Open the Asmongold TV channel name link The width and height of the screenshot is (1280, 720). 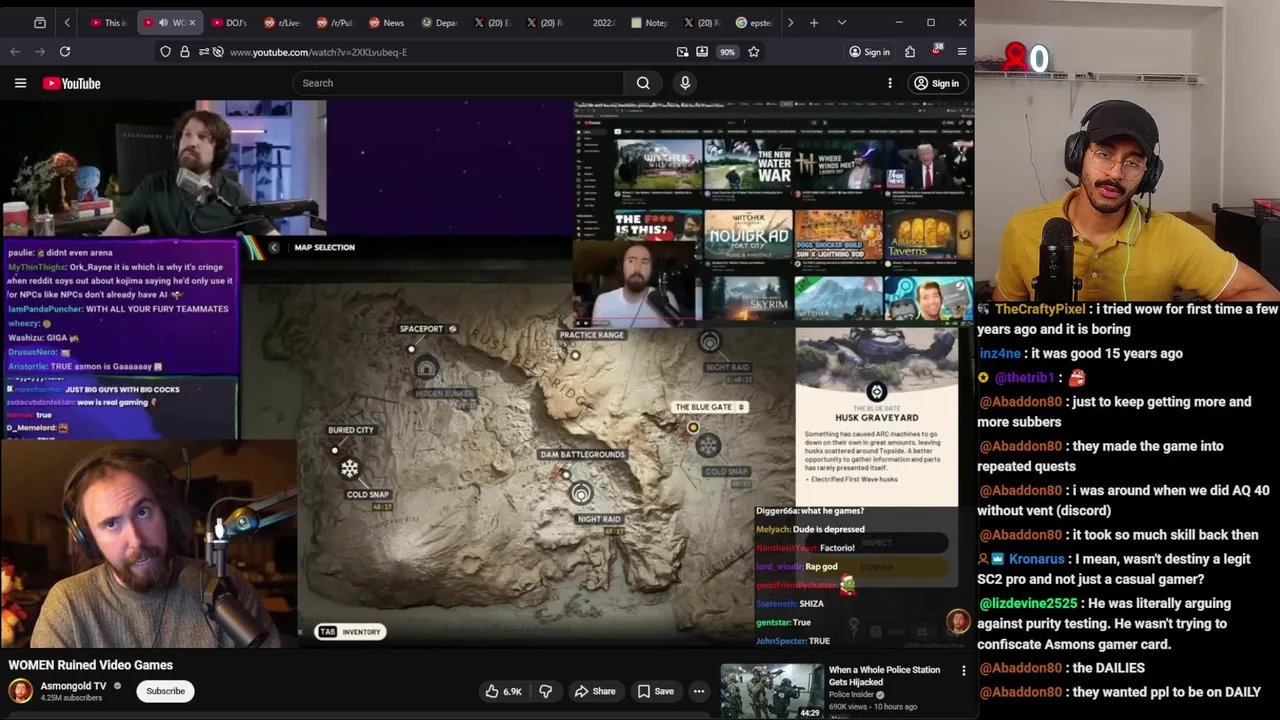point(73,686)
